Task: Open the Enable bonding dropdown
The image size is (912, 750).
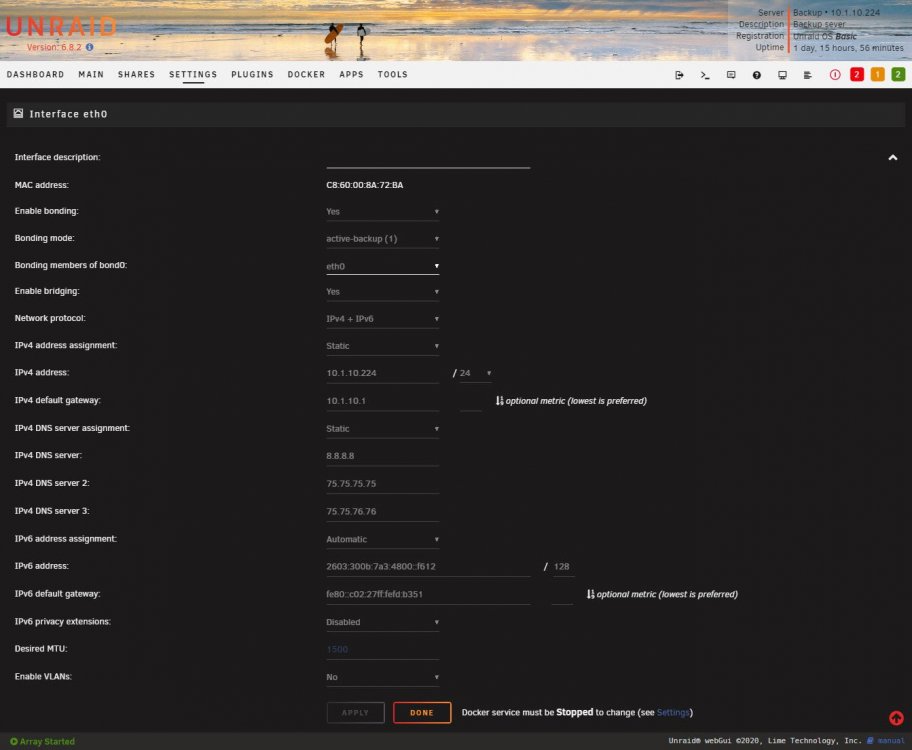Action: pos(383,212)
